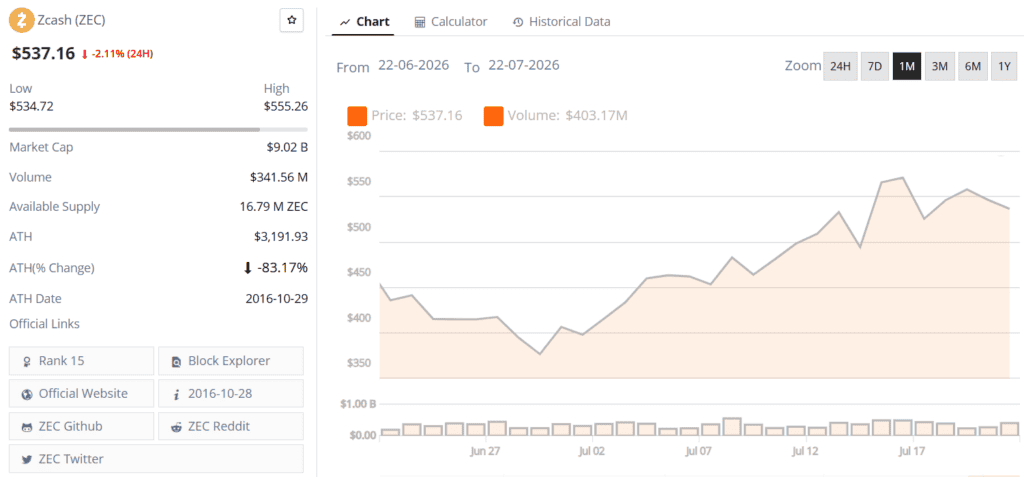The image size is (1024, 477).
Task: Click the ZEC Github cat icon
Action: coord(27,427)
